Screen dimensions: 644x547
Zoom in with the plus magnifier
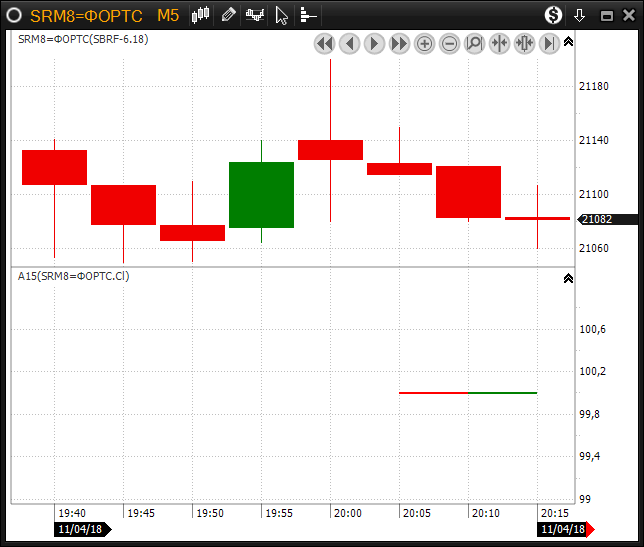tap(424, 43)
